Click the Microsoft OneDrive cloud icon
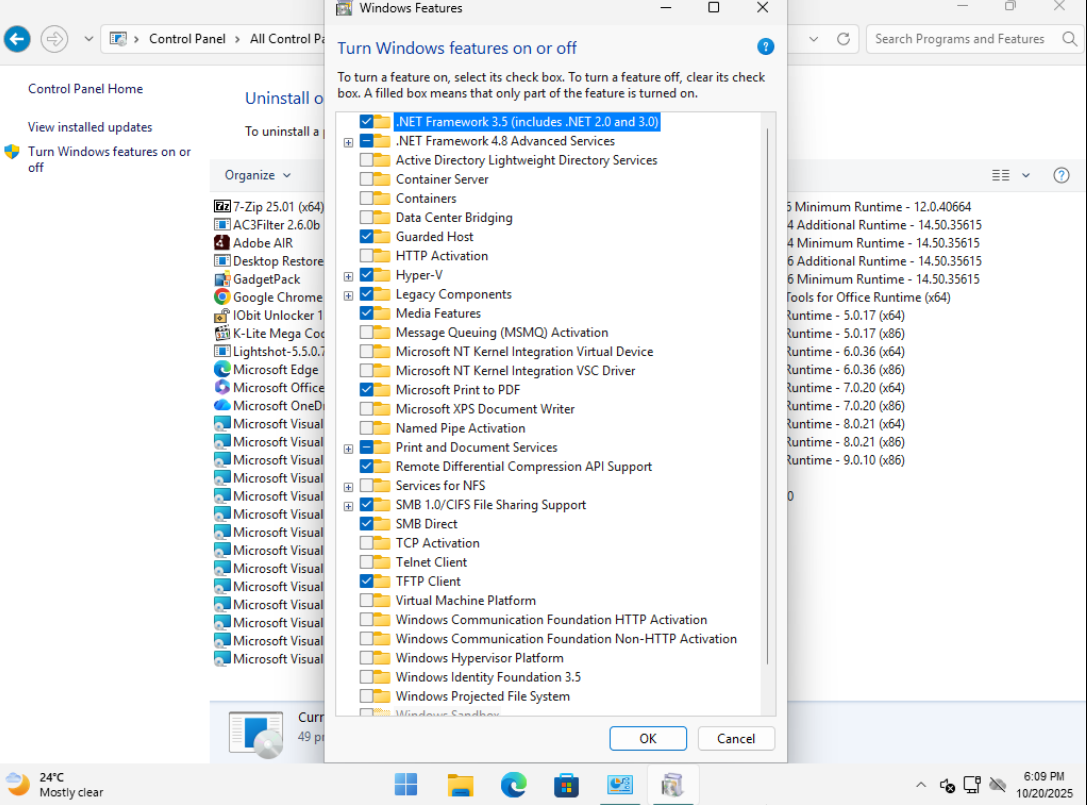The height and width of the screenshot is (805, 1087). [222, 405]
